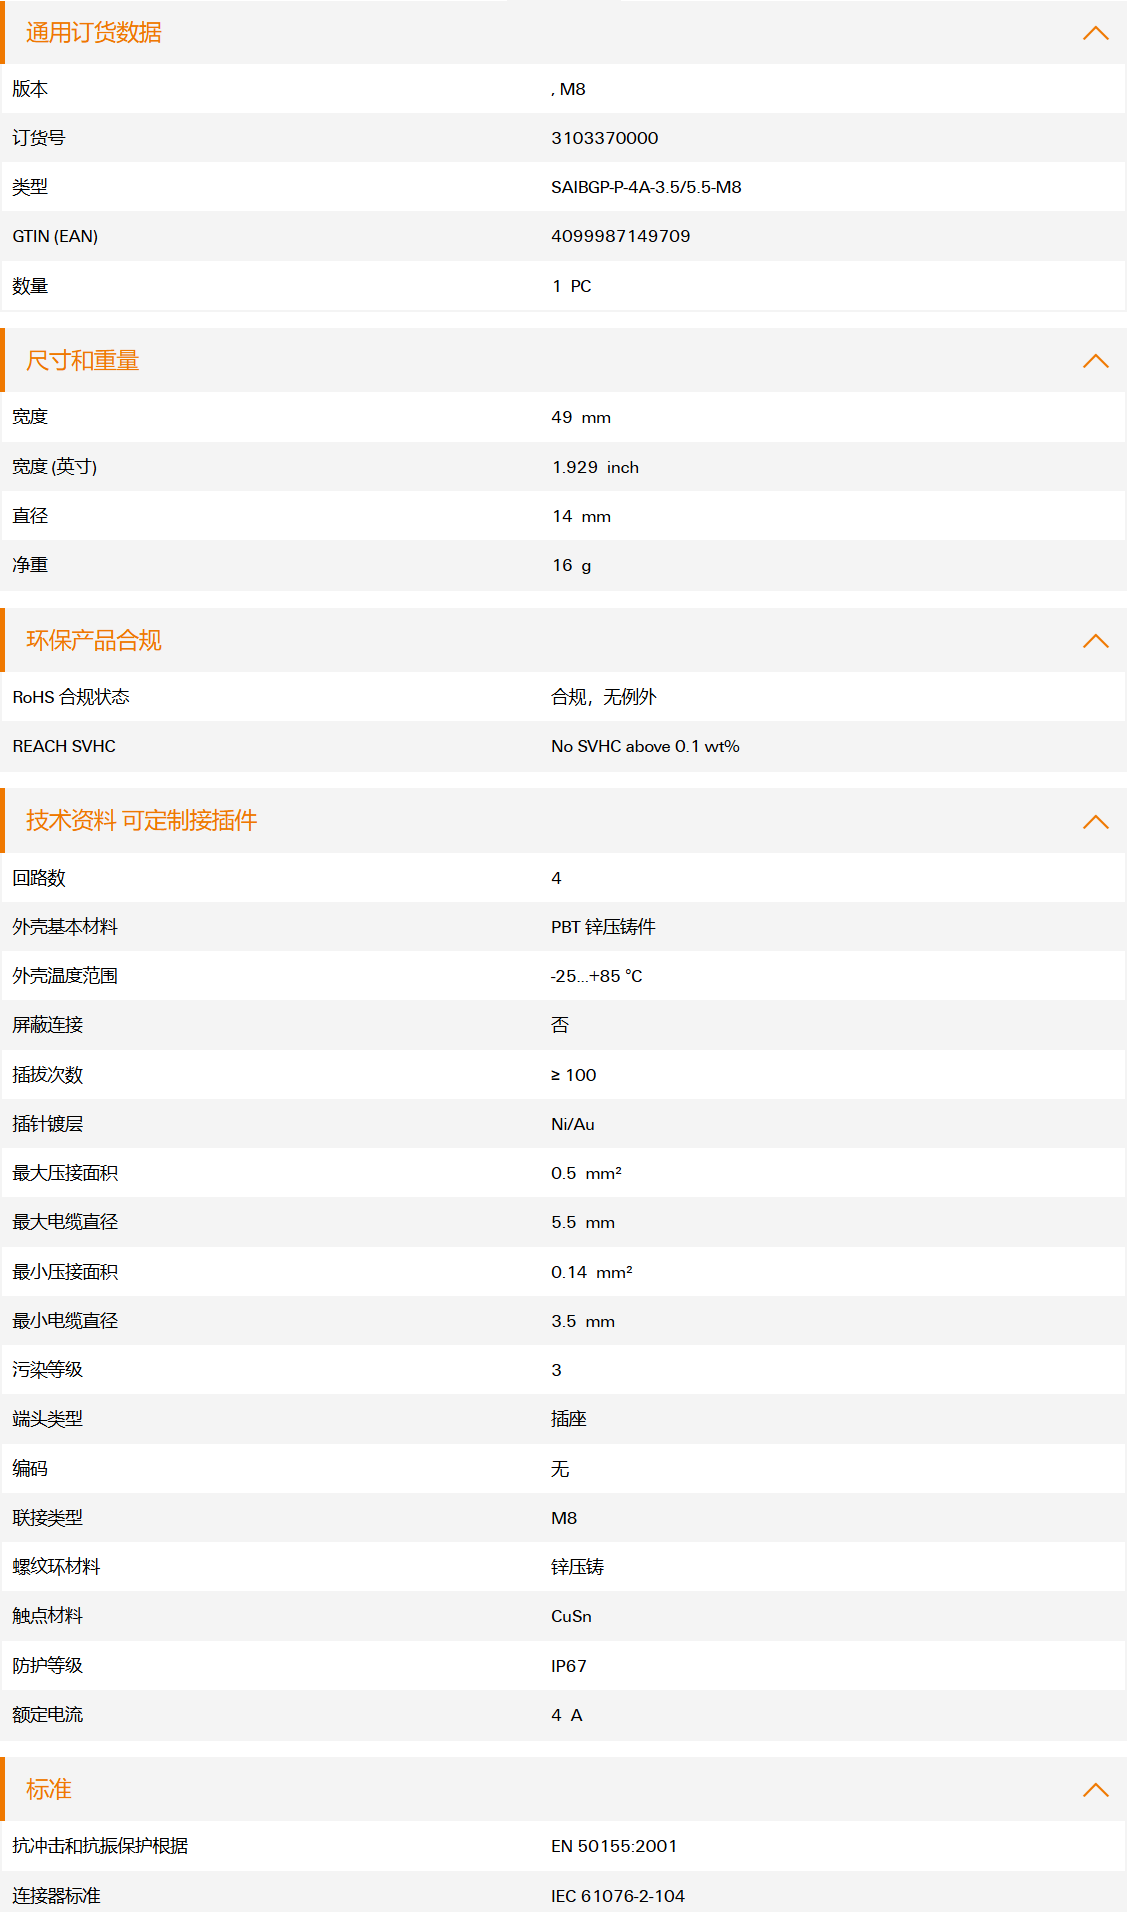Click width value 49 mm
This screenshot has height=1912, width=1127.
(x=581, y=417)
